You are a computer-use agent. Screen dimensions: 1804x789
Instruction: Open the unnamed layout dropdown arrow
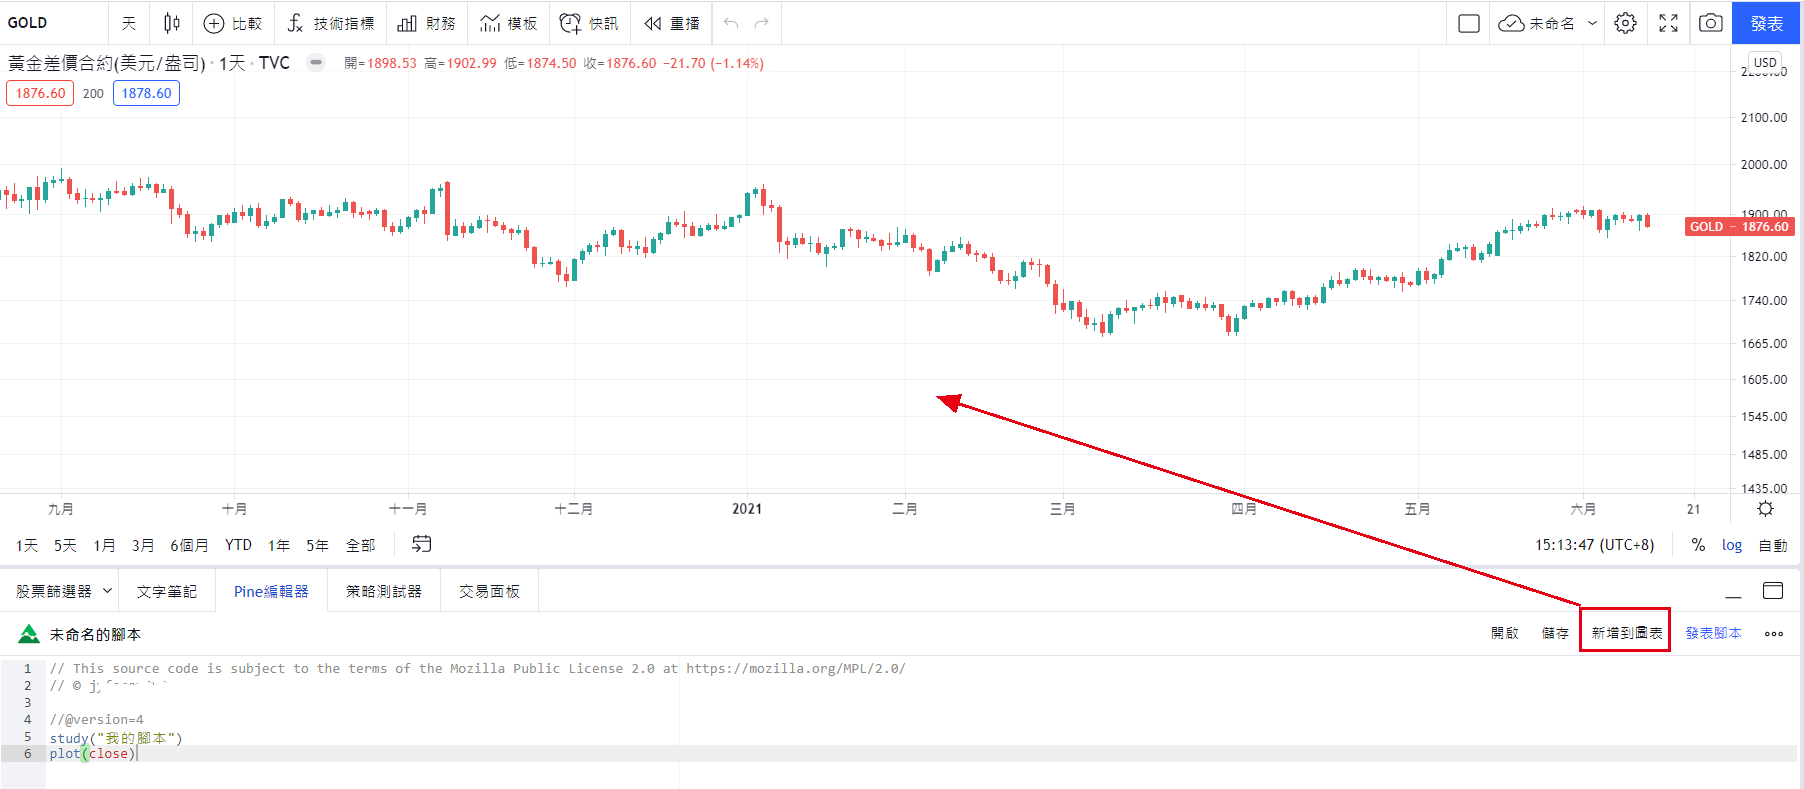pos(1592,23)
